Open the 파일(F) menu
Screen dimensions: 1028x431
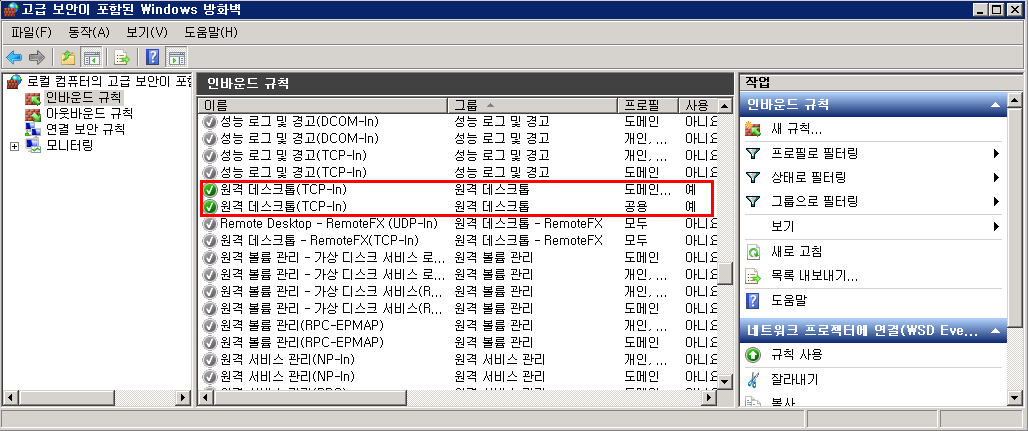pos(31,32)
